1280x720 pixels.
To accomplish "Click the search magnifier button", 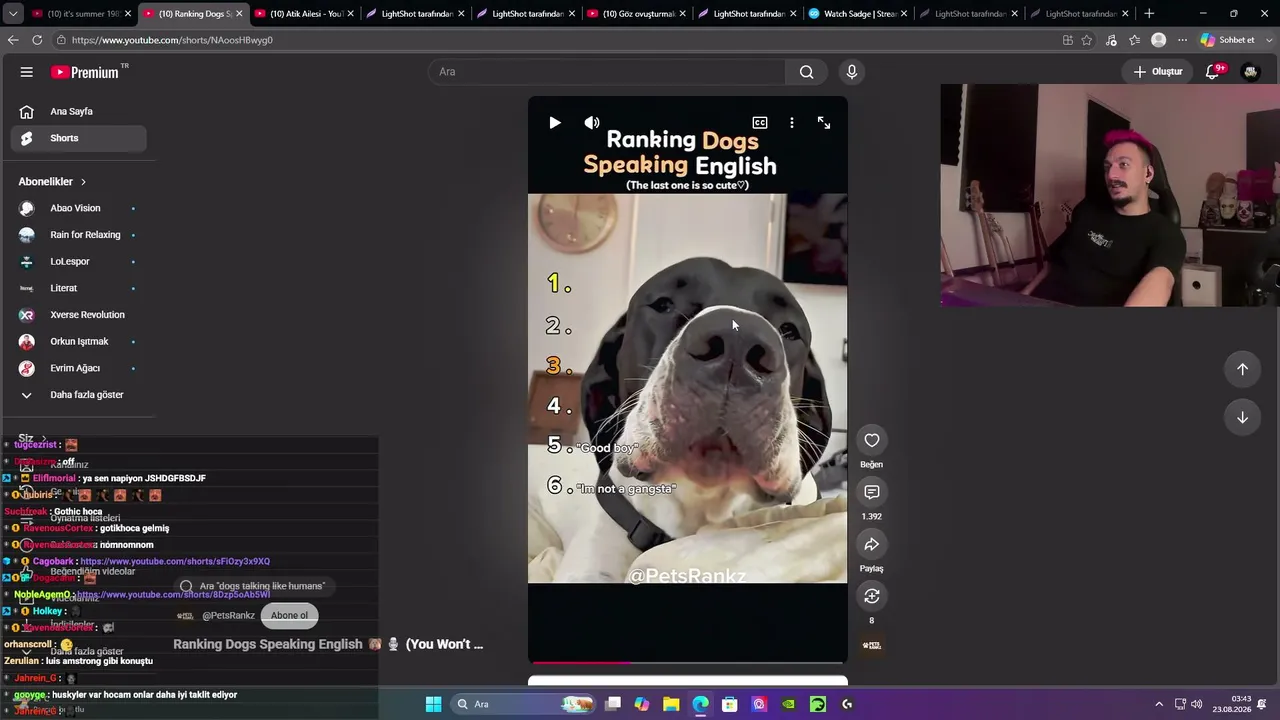I will click(806, 72).
